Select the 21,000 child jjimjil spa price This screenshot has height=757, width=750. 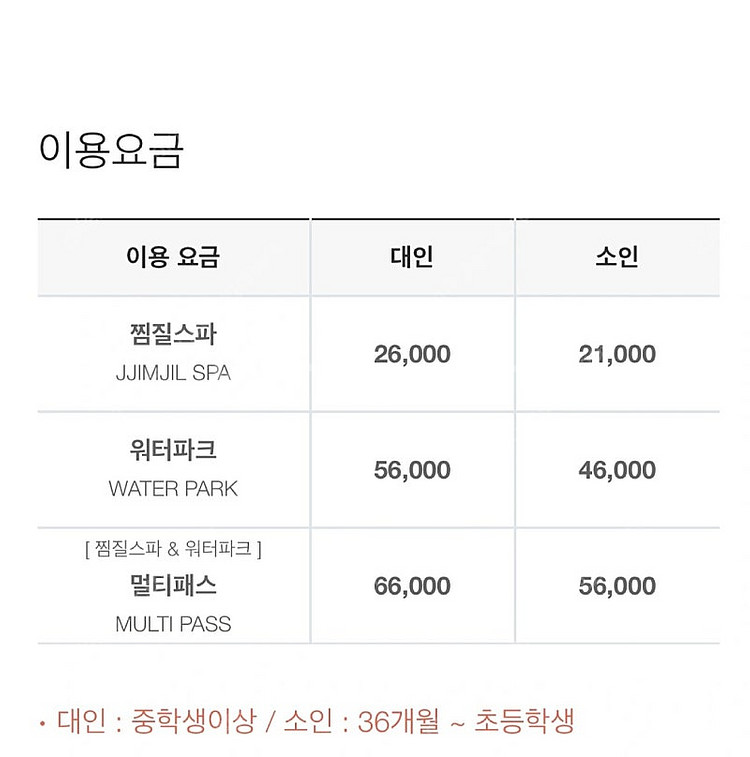[x=617, y=354]
